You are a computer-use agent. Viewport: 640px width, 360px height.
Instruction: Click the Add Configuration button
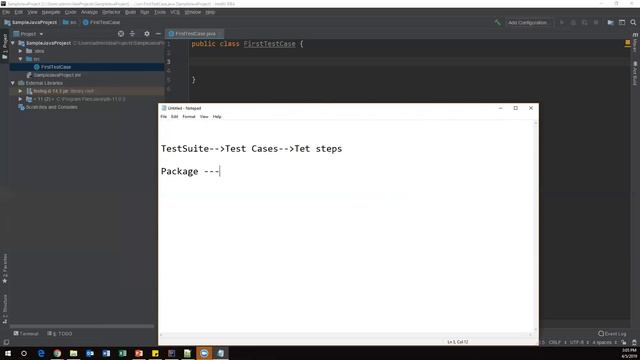click(x=527, y=22)
